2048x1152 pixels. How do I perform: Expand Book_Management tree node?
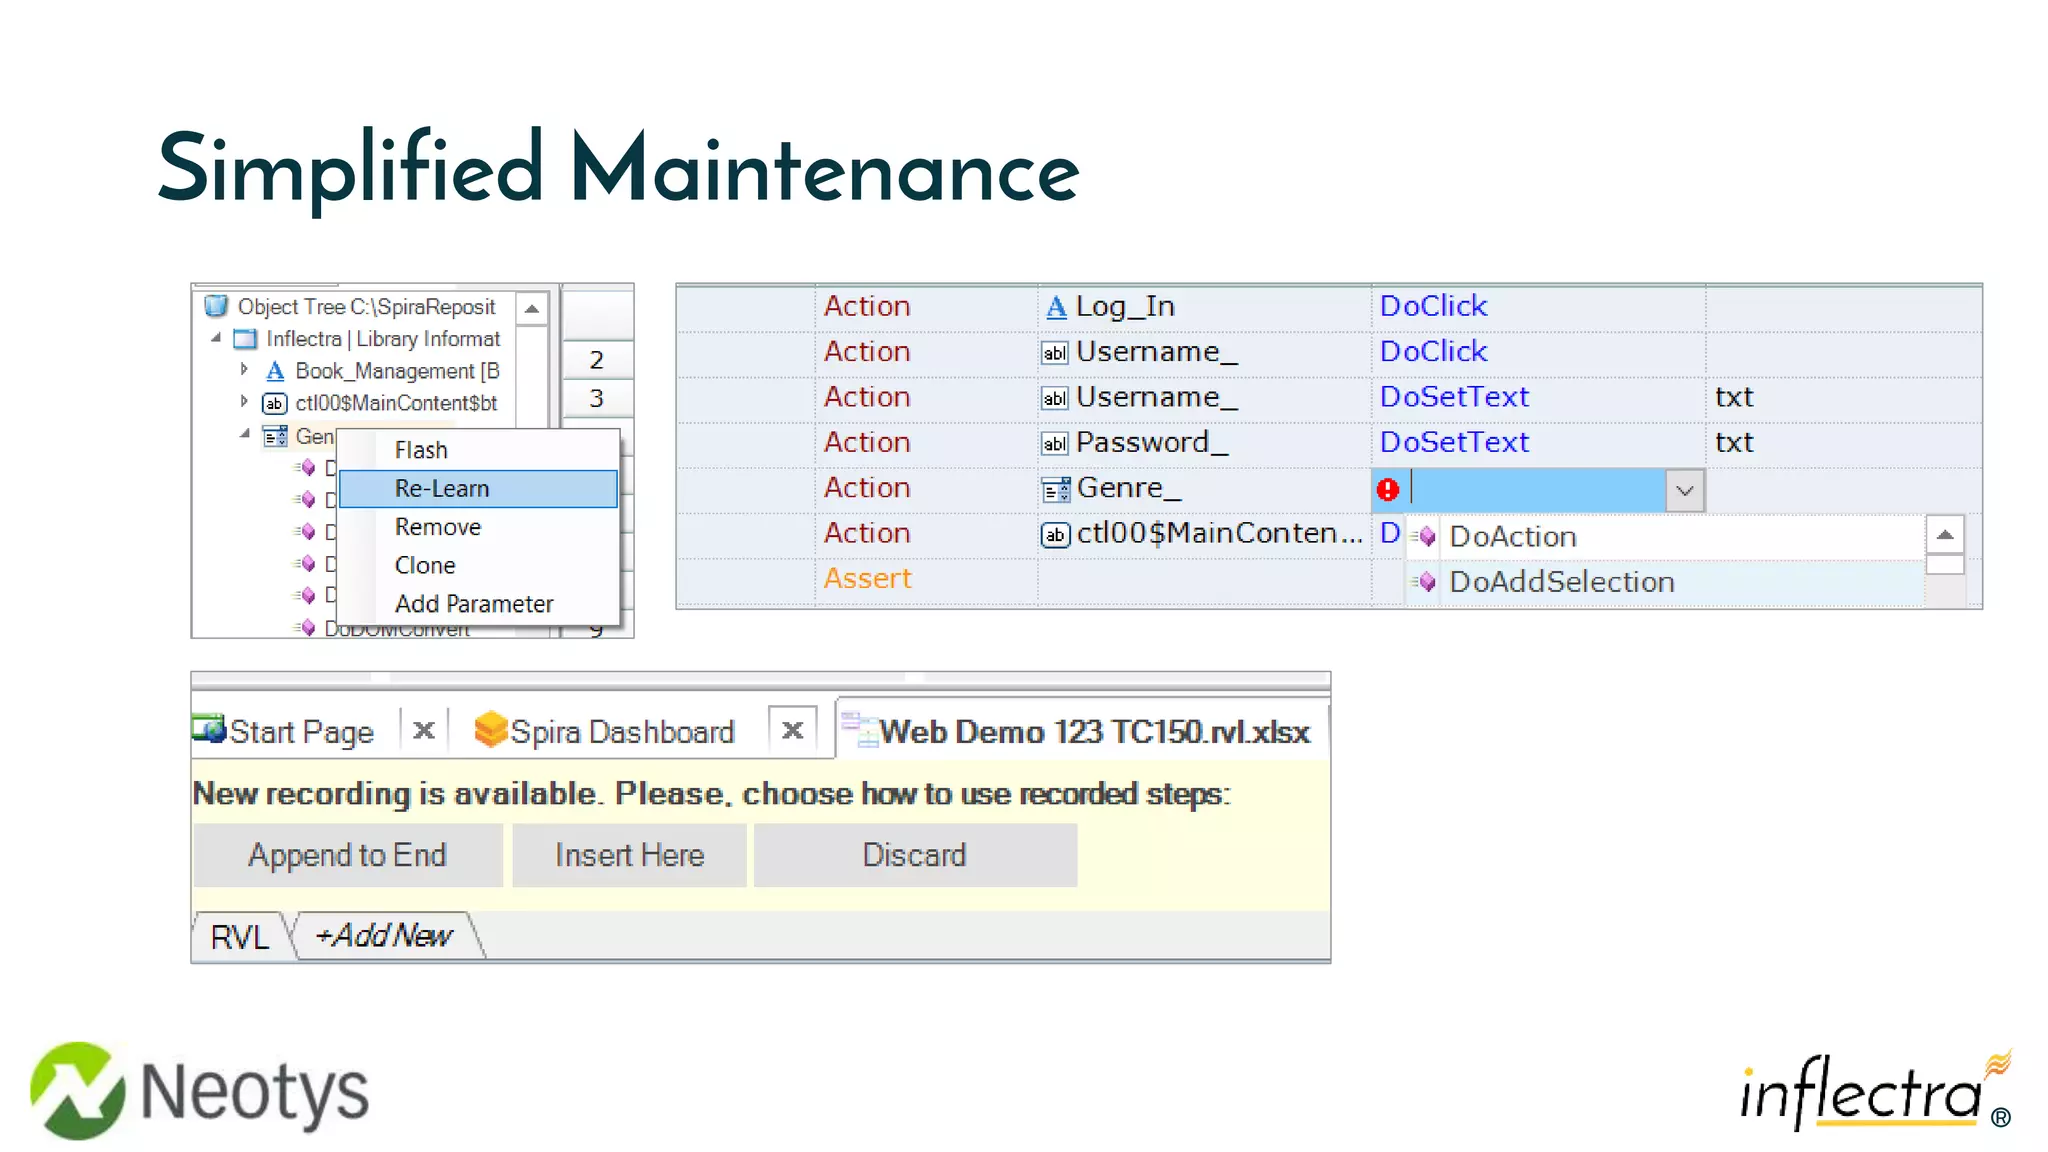click(x=245, y=370)
